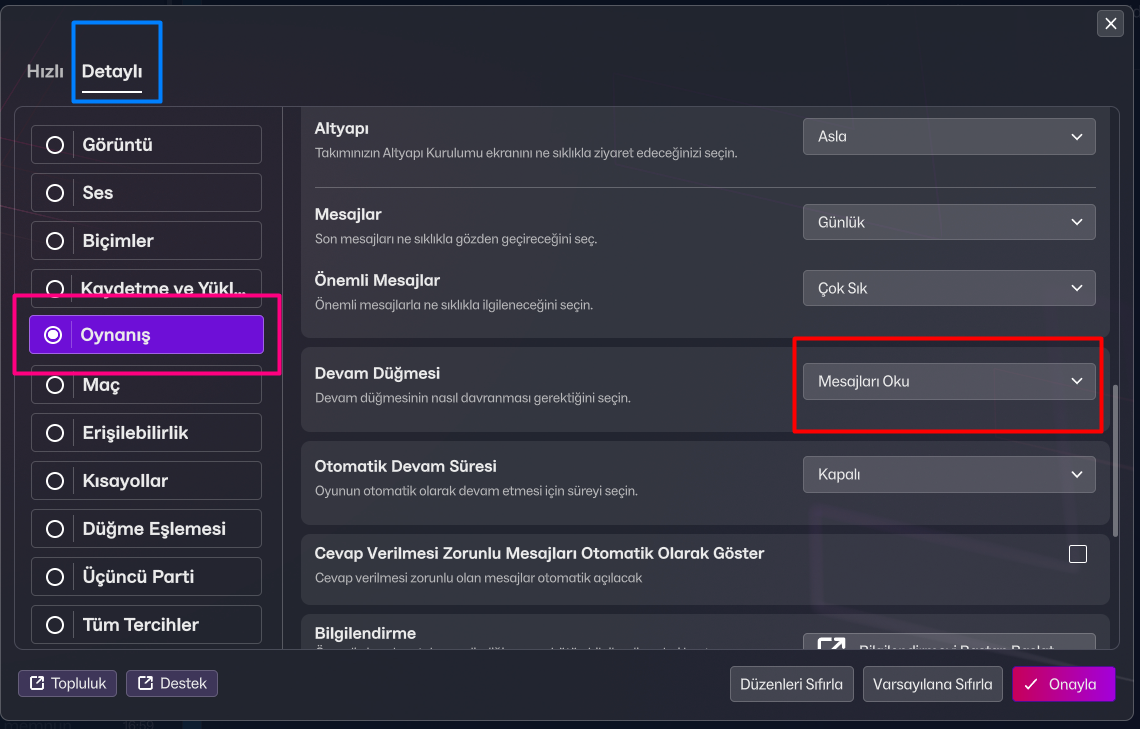
Task: Click the Bilgilendirme heading text
Action: tap(365, 633)
